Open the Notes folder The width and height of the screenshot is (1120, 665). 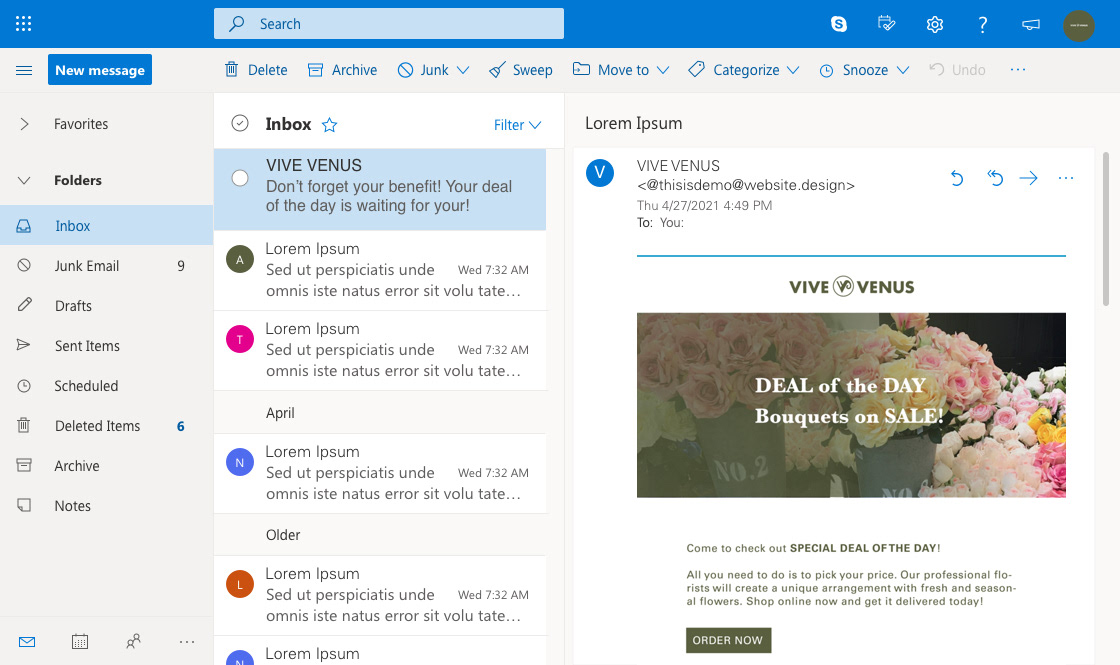point(106,506)
